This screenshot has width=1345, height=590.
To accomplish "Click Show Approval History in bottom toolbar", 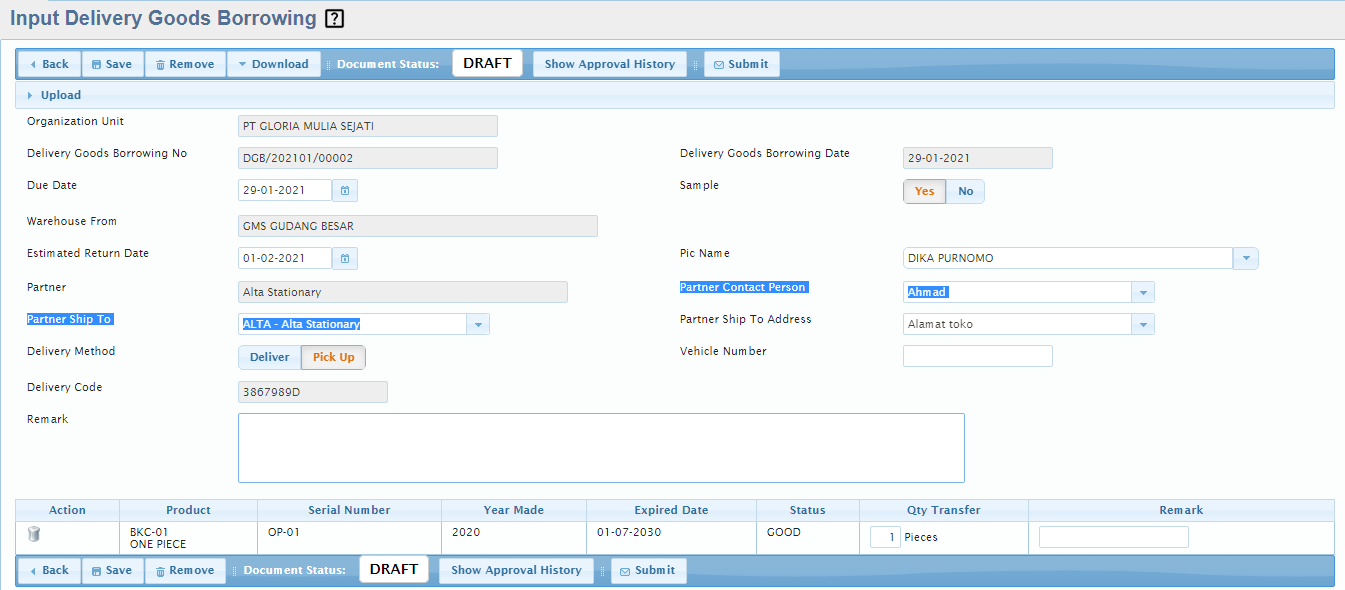I will pos(516,570).
